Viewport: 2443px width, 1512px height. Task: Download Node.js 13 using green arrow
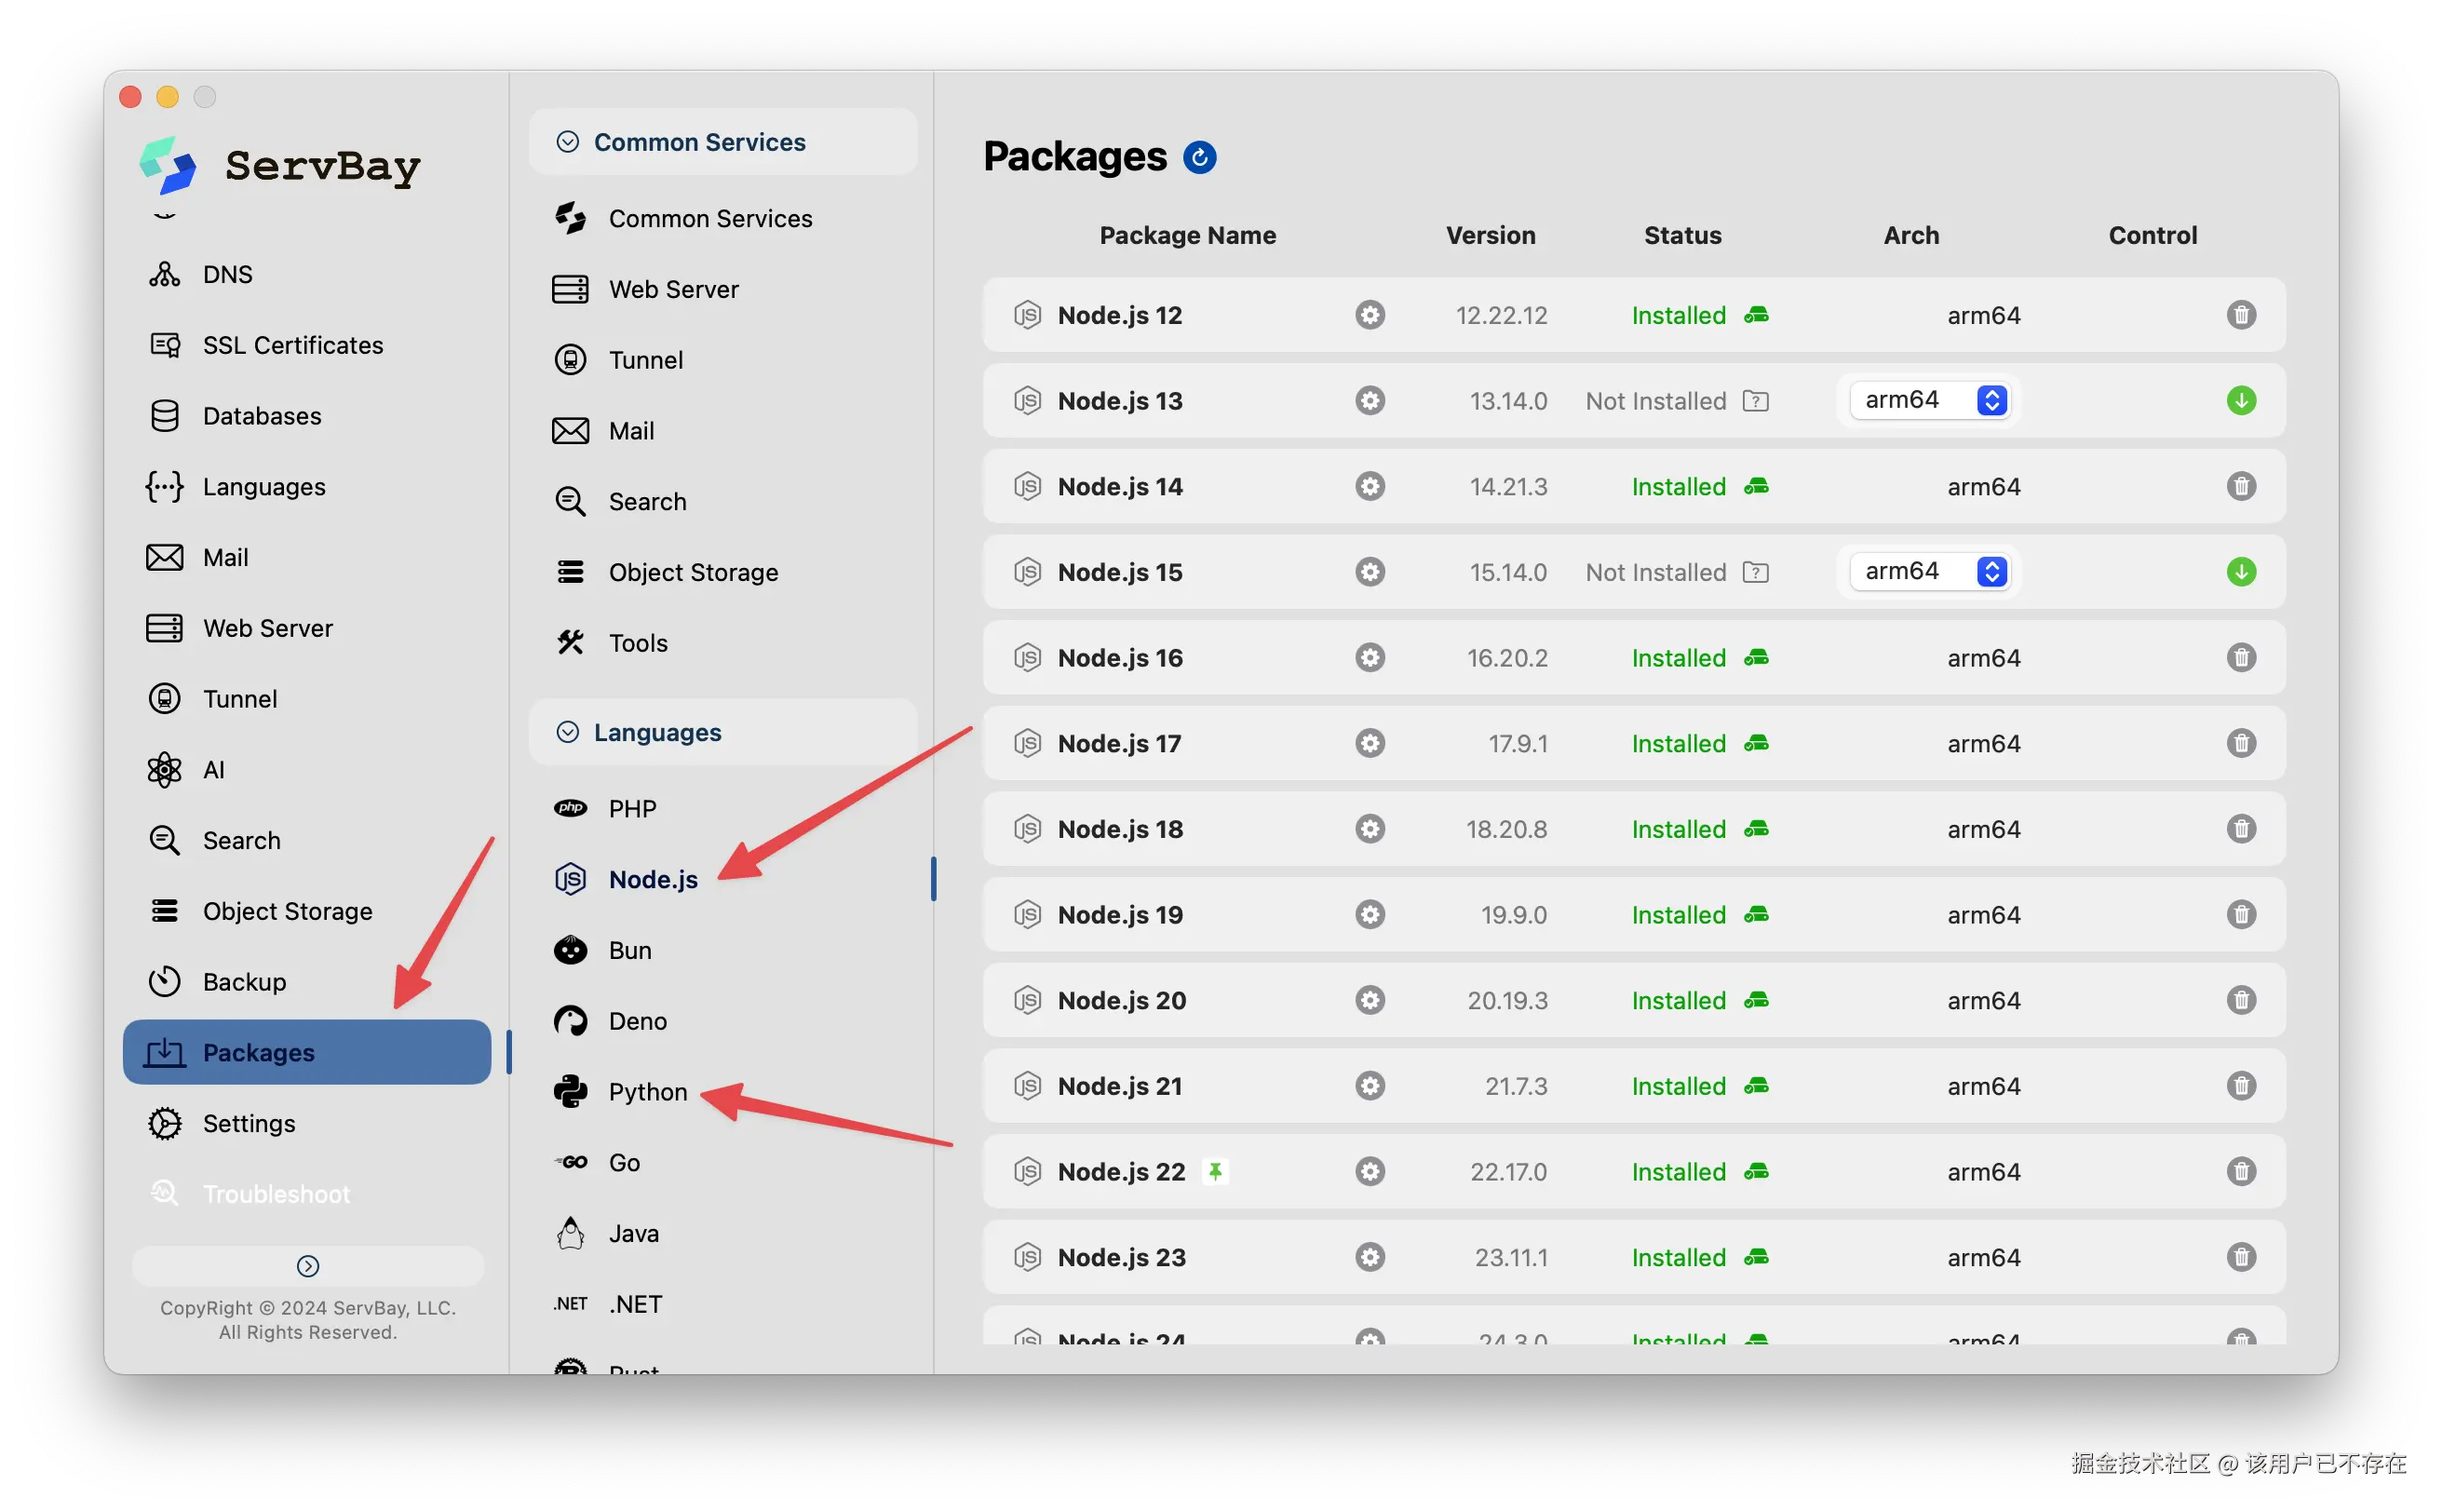click(x=2240, y=401)
